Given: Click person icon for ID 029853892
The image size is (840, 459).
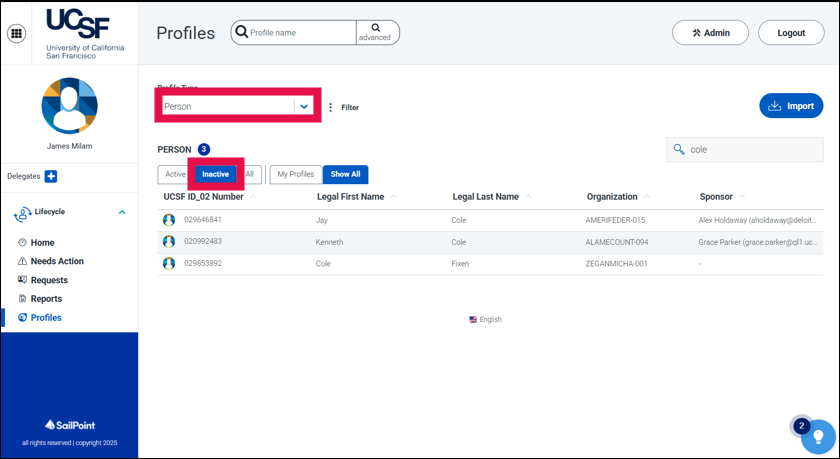Looking at the screenshot, I should point(169,264).
